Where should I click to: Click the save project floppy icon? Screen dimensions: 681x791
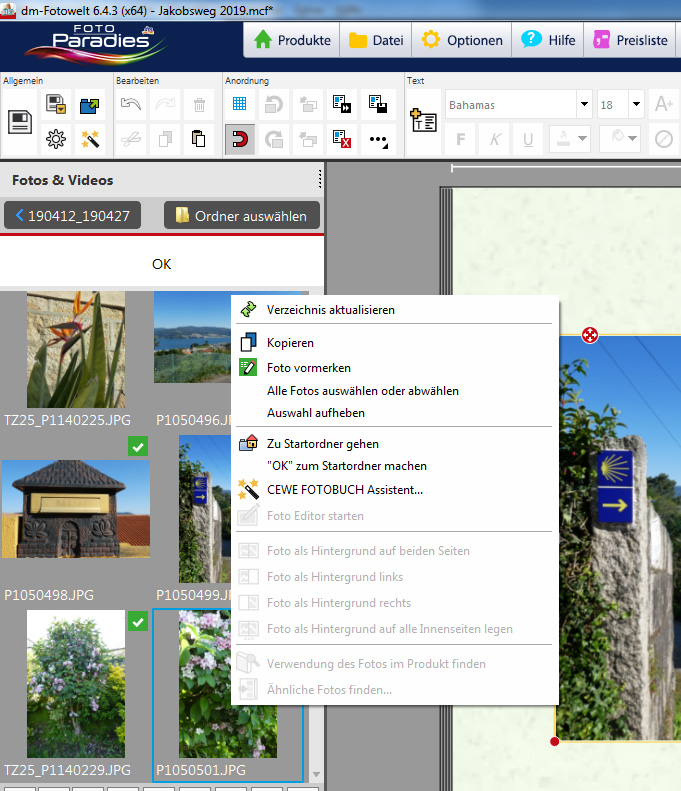20,122
